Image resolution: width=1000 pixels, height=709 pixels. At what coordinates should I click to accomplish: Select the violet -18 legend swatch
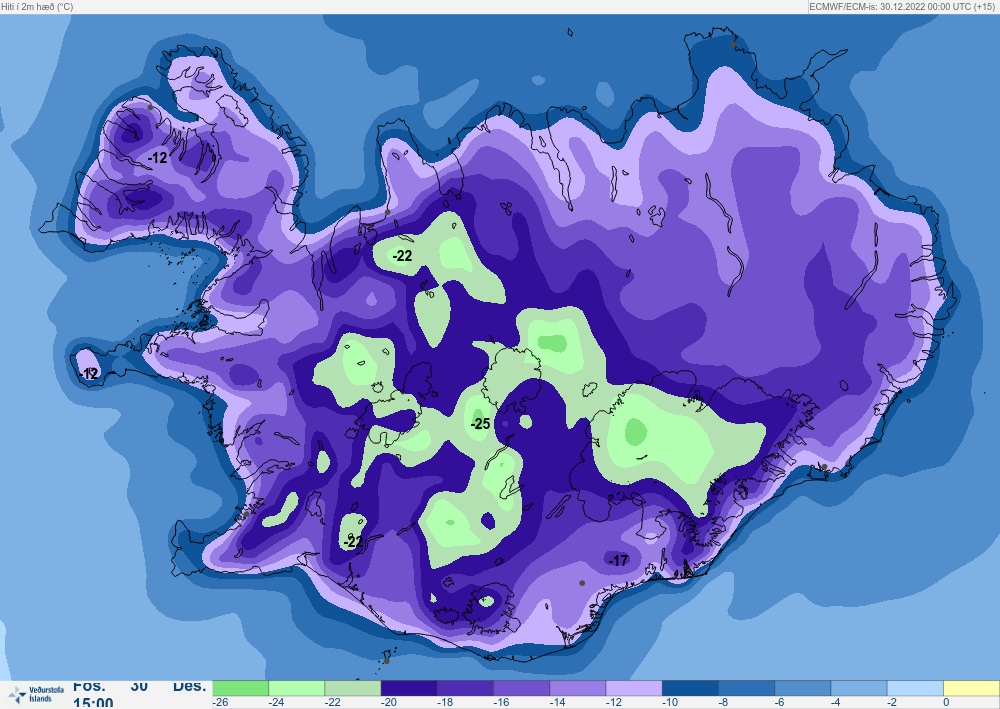tap(465, 688)
